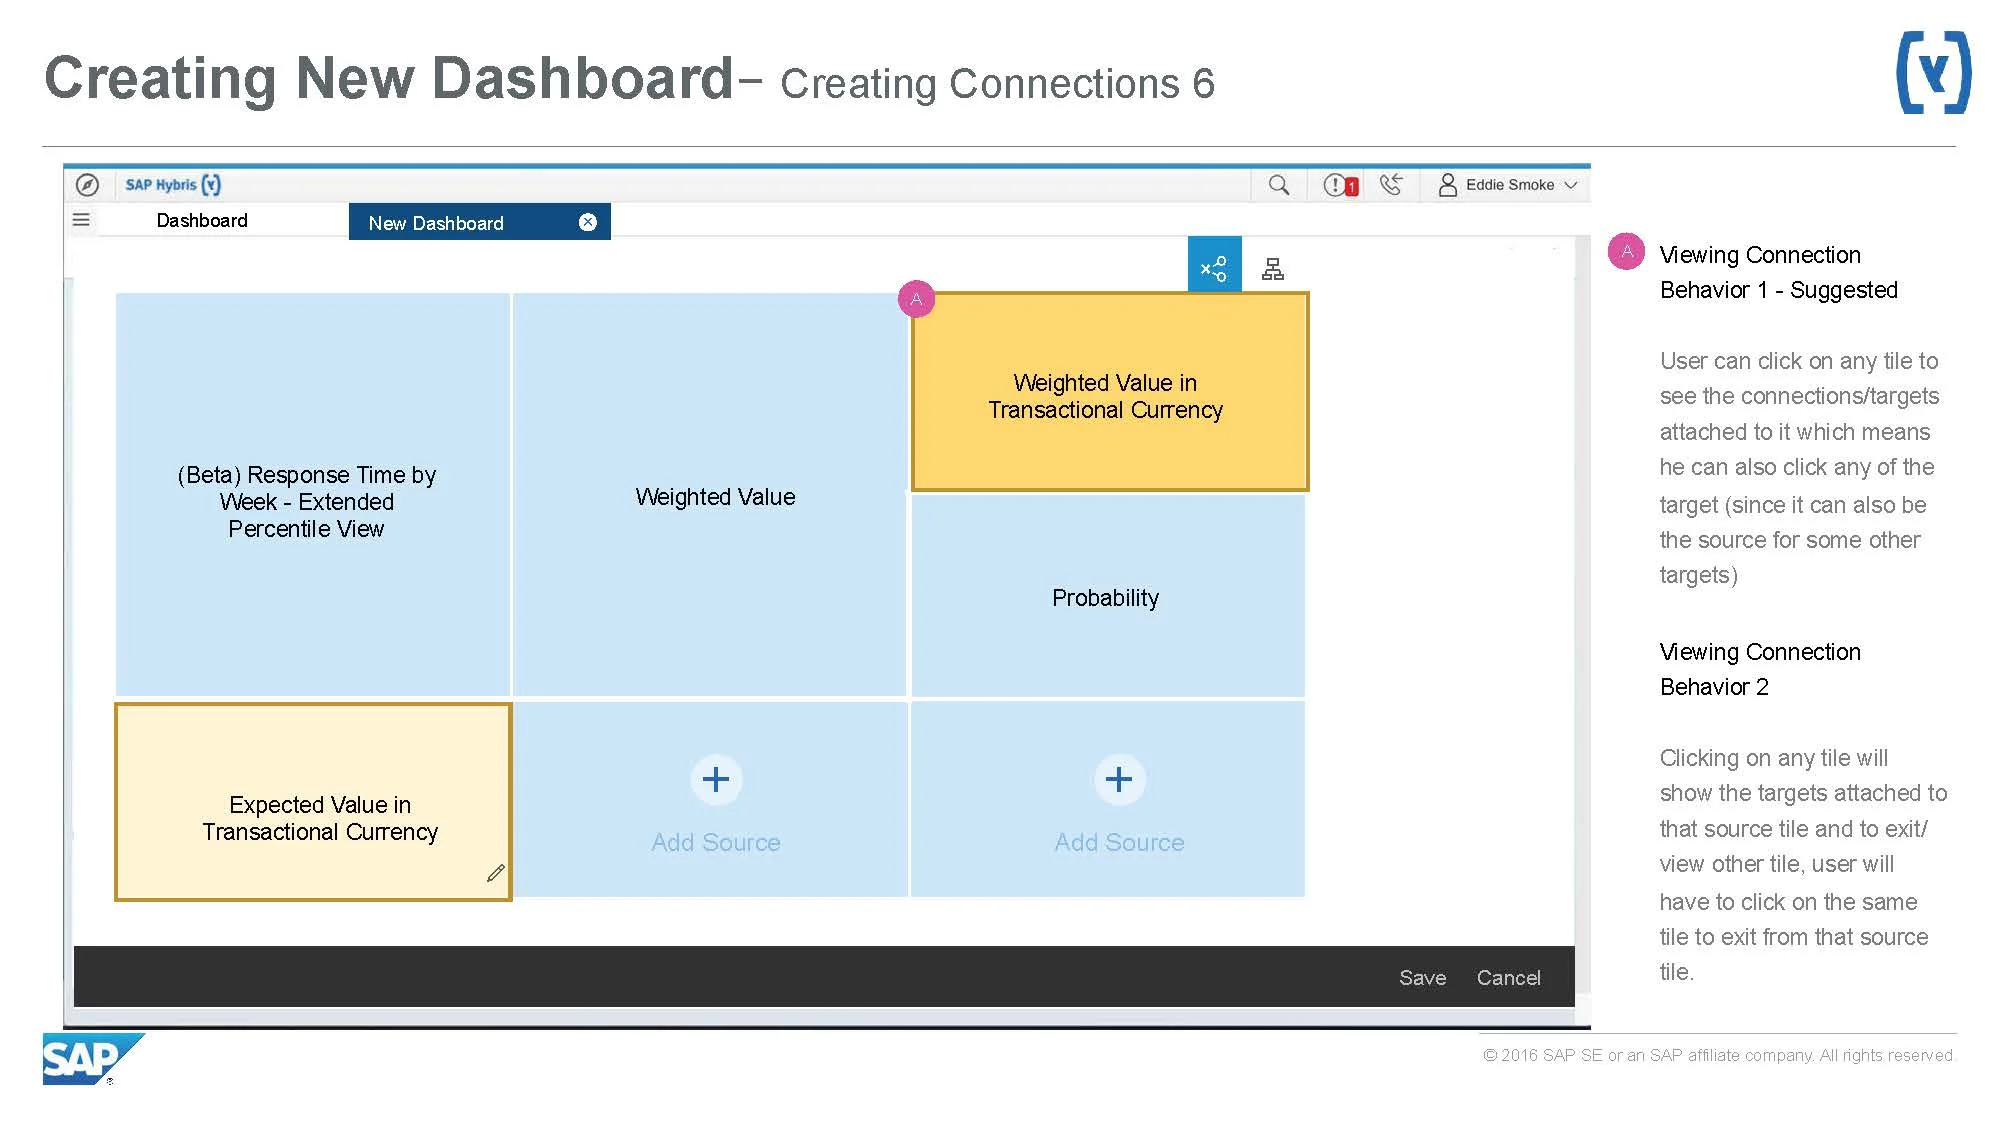Click the hierarchy layout icon
Image resolution: width=2000 pixels, height=1125 pixels.
pos(1272,268)
